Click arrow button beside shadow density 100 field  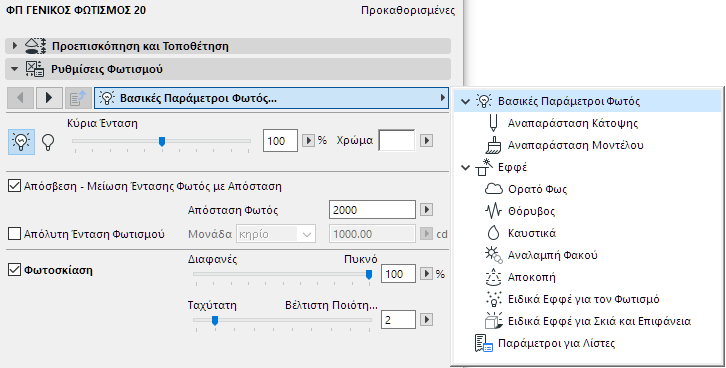coord(426,274)
